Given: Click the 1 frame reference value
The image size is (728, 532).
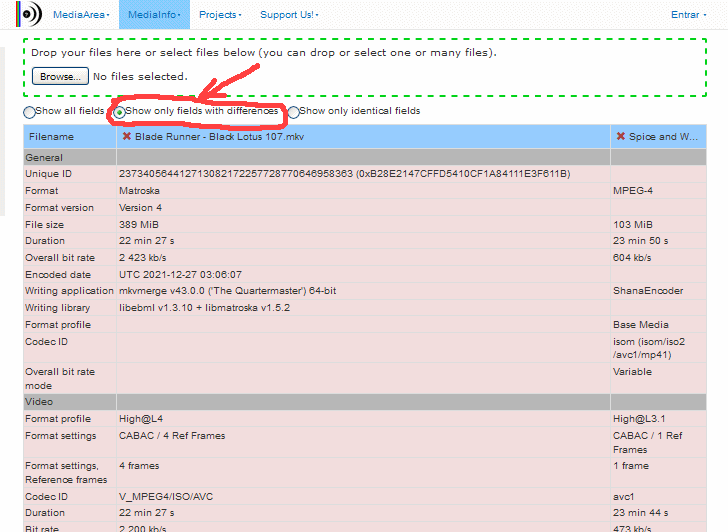Looking at the screenshot, I should pyautogui.click(x=630, y=466).
